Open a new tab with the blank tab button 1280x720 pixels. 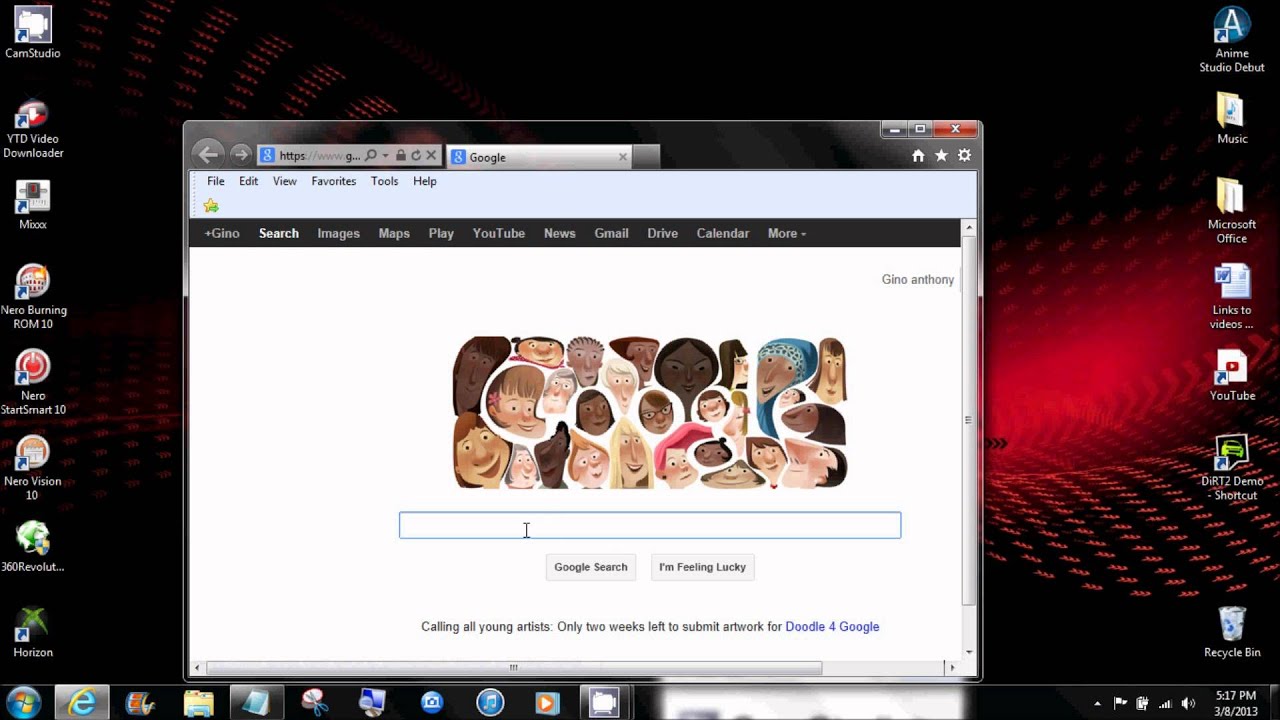point(647,157)
